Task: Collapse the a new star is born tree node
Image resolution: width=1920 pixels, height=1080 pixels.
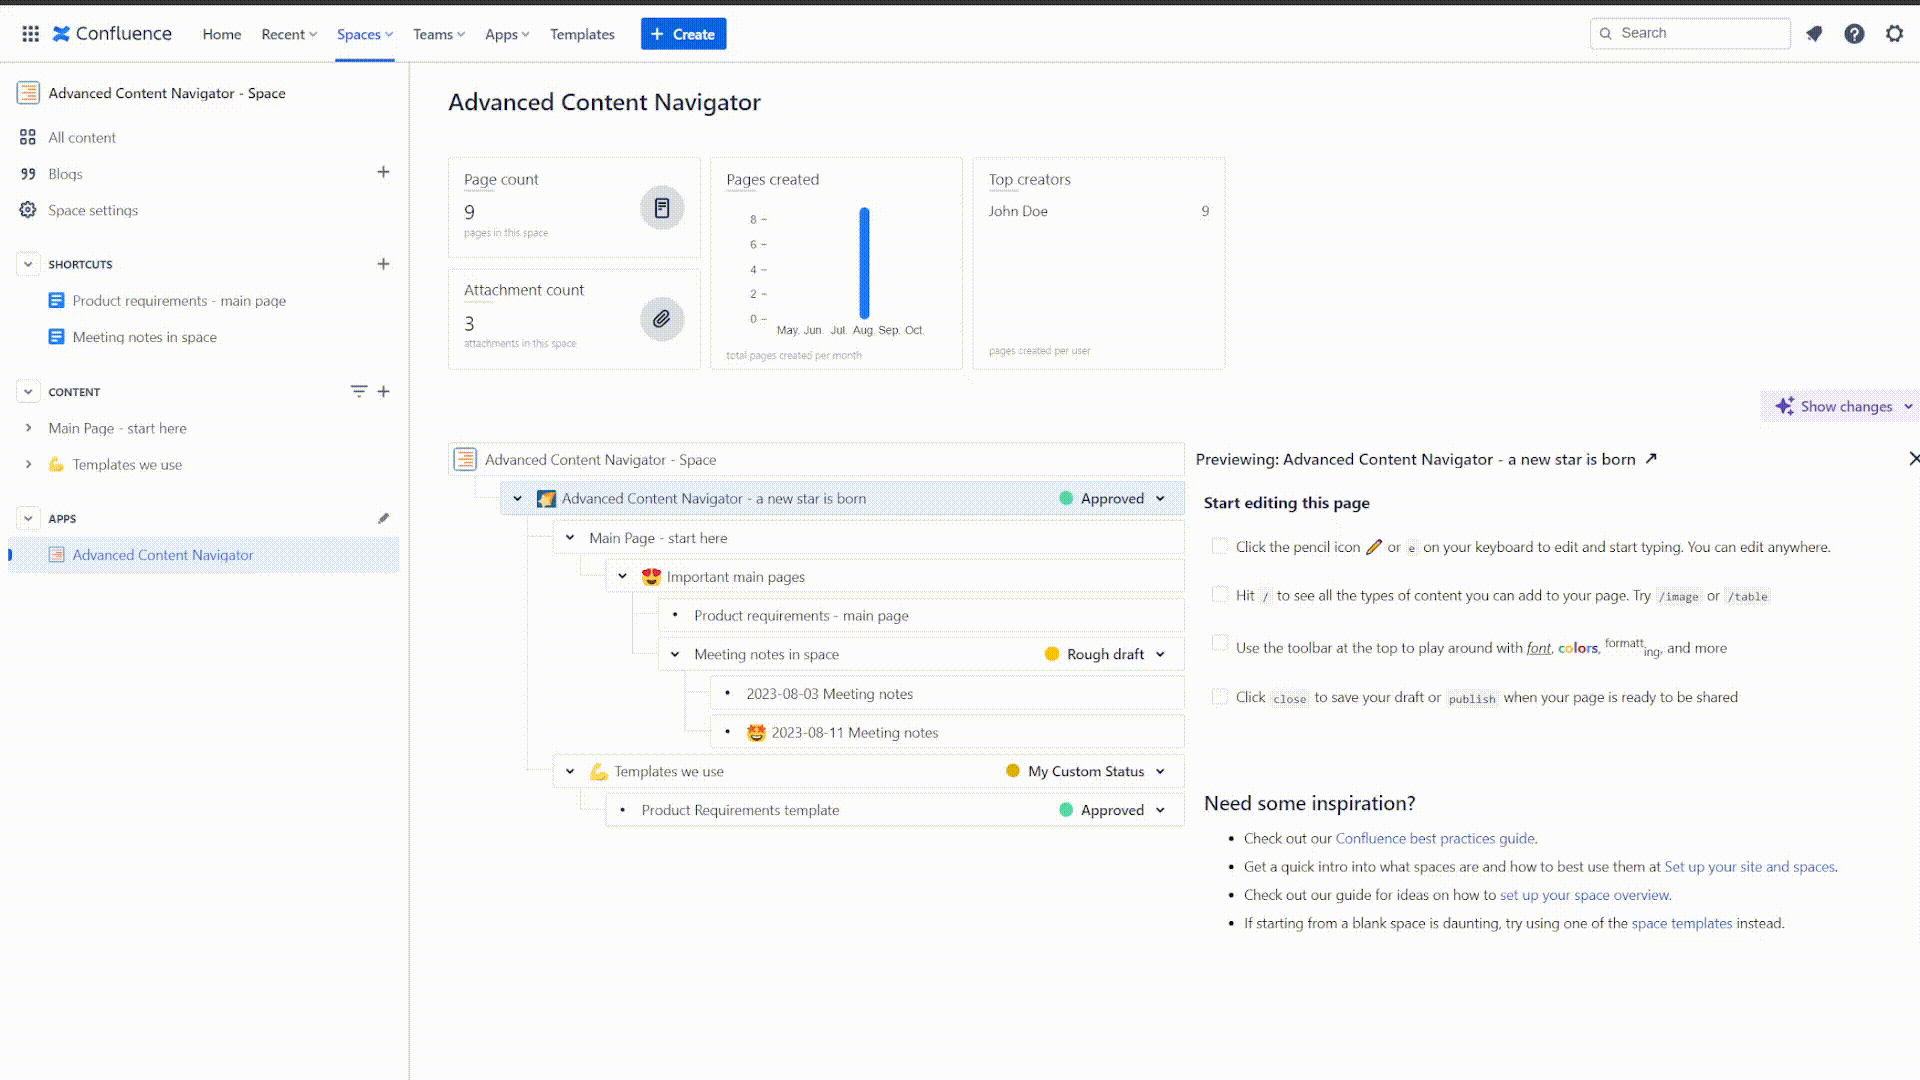Action: point(517,499)
